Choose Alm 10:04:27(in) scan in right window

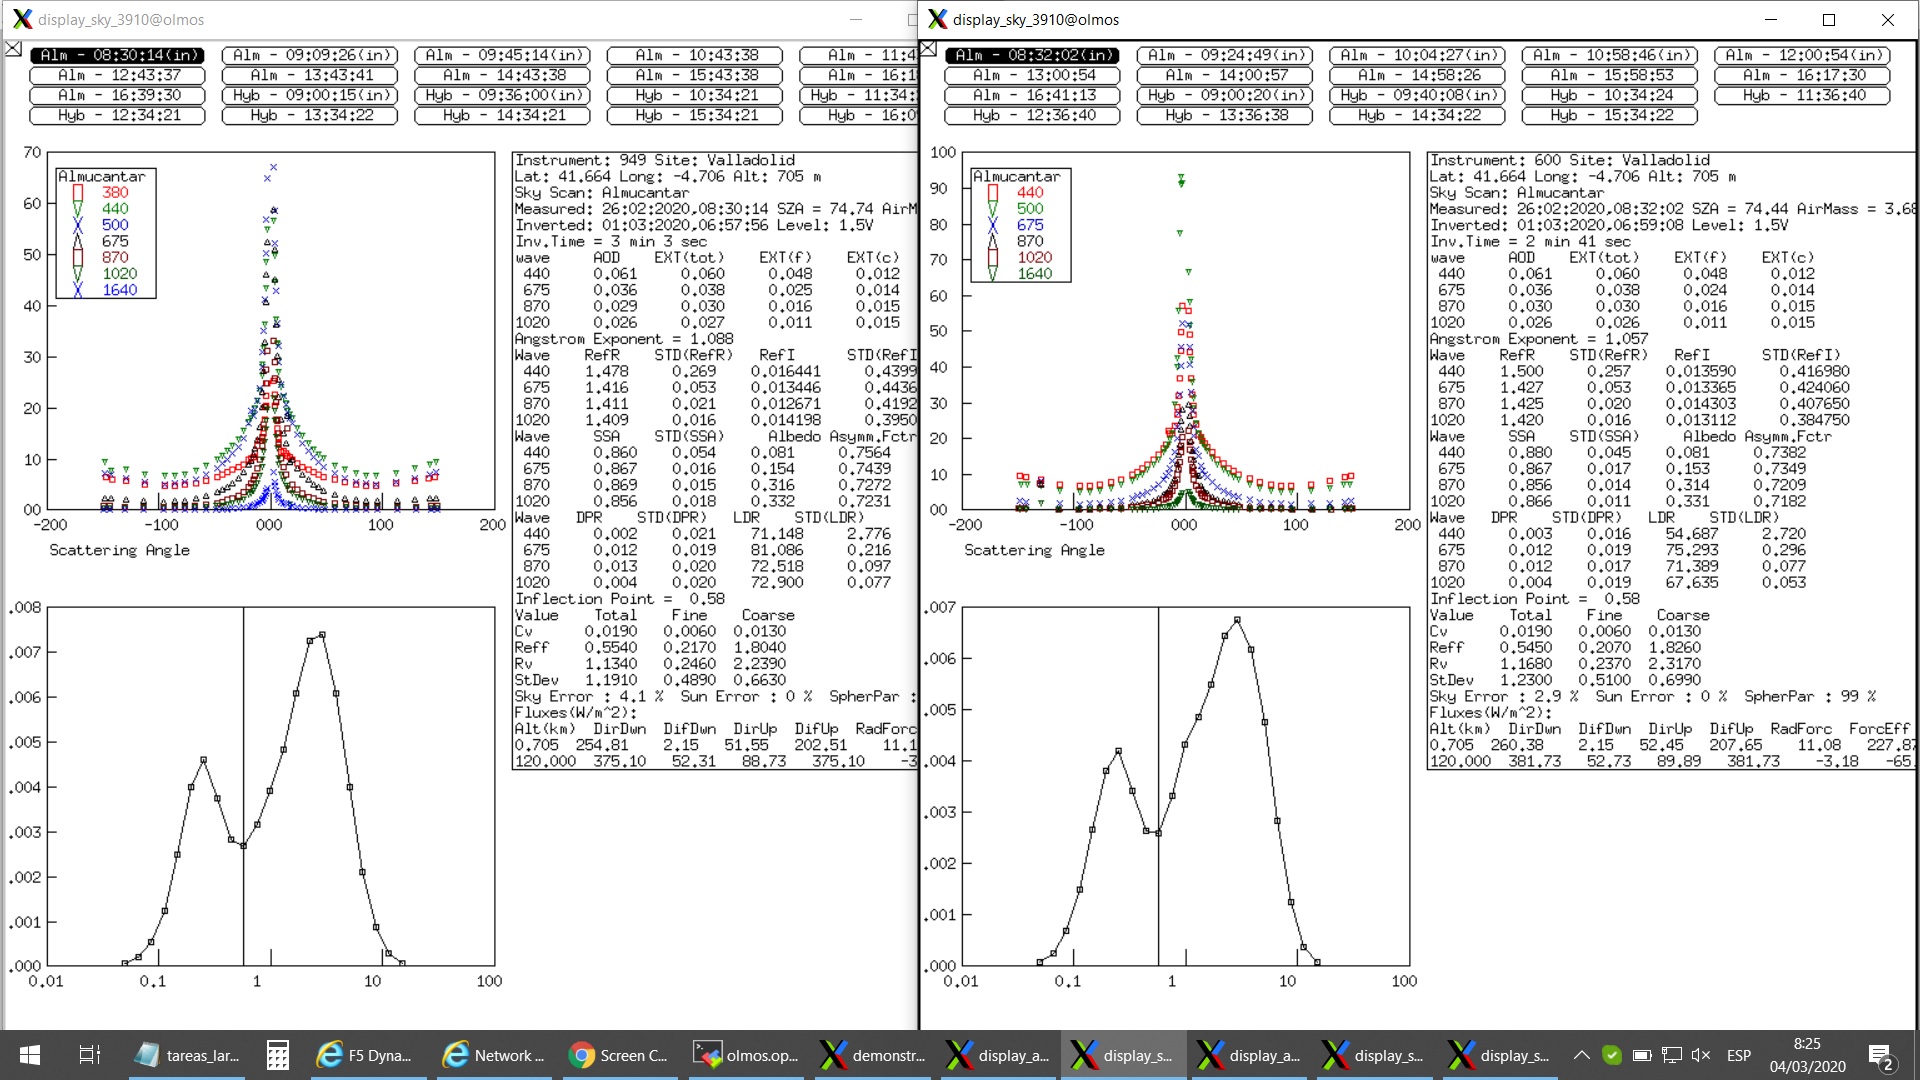coord(1417,55)
